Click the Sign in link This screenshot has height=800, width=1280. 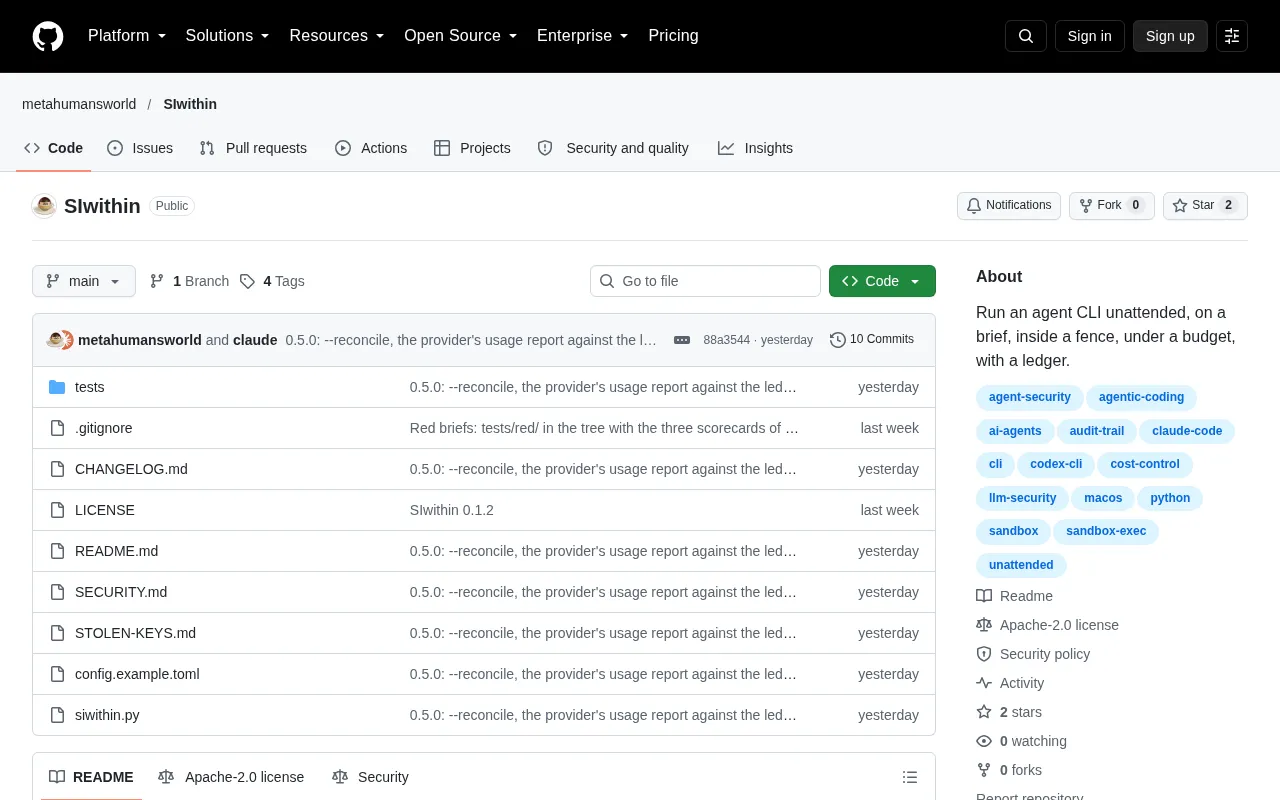tap(1089, 36)
